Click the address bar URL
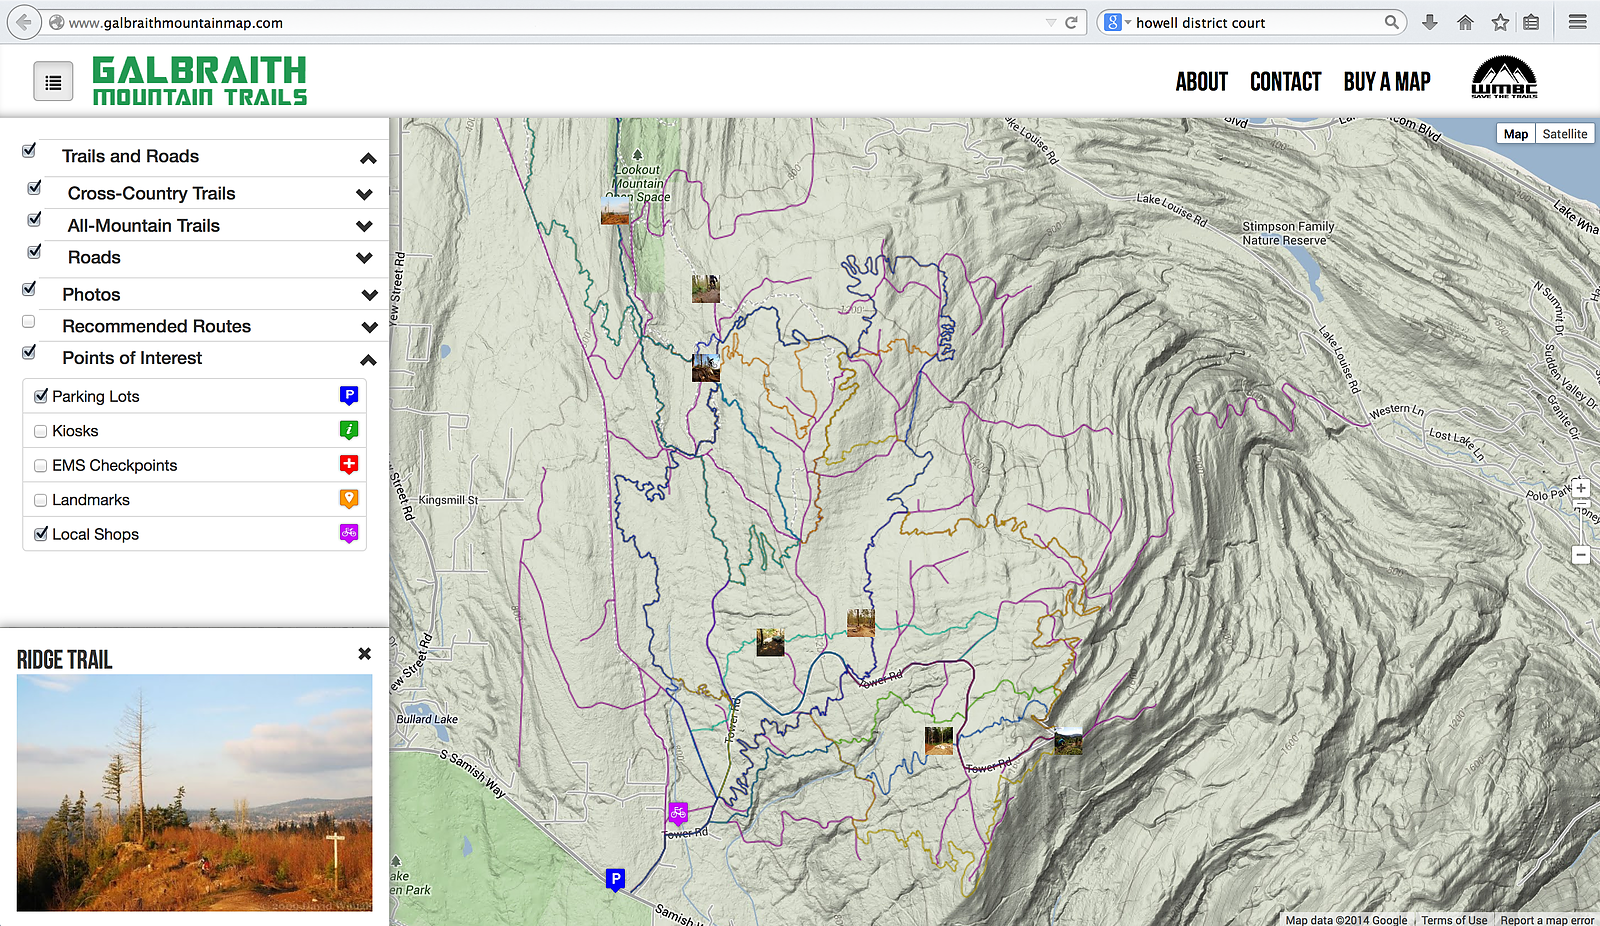 point(176,22)
